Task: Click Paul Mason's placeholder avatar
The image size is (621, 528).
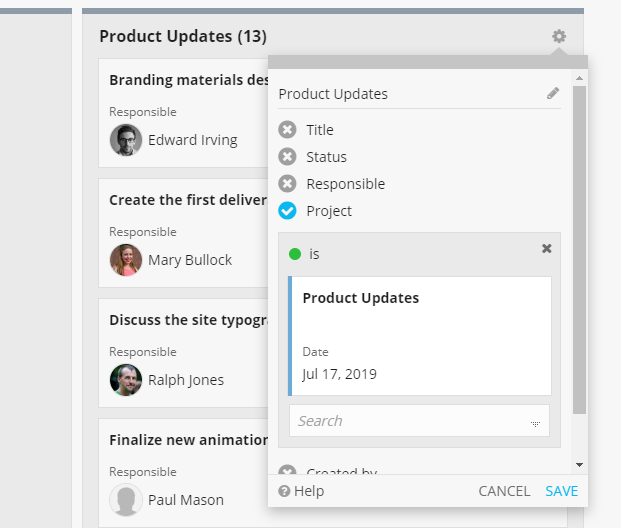Action: [x=126, y=500]
